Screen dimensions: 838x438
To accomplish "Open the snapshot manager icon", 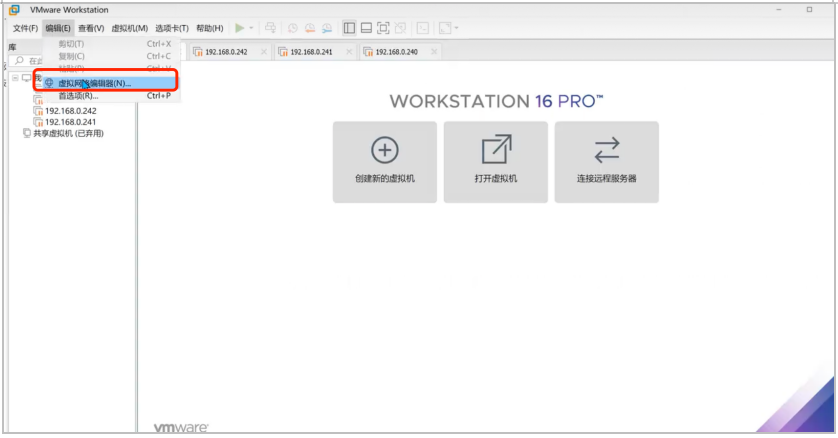I will click(x=327, y=28).
